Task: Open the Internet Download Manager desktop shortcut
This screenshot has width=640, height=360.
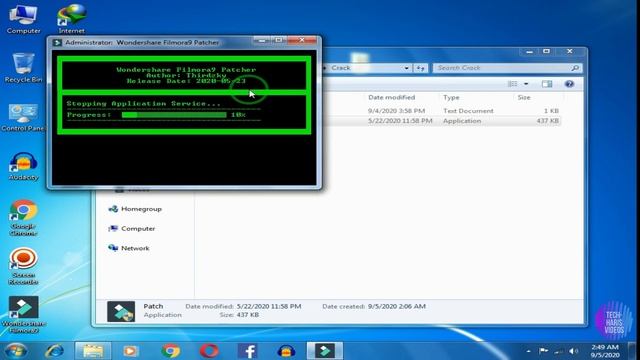Action: tap(72, 19)
